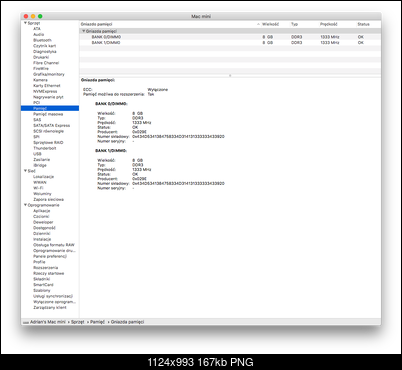Screen dimensions: 402x370
Task: Select iBridge in the sidebar
Action: pyautogui.click(x=40, y=165)
